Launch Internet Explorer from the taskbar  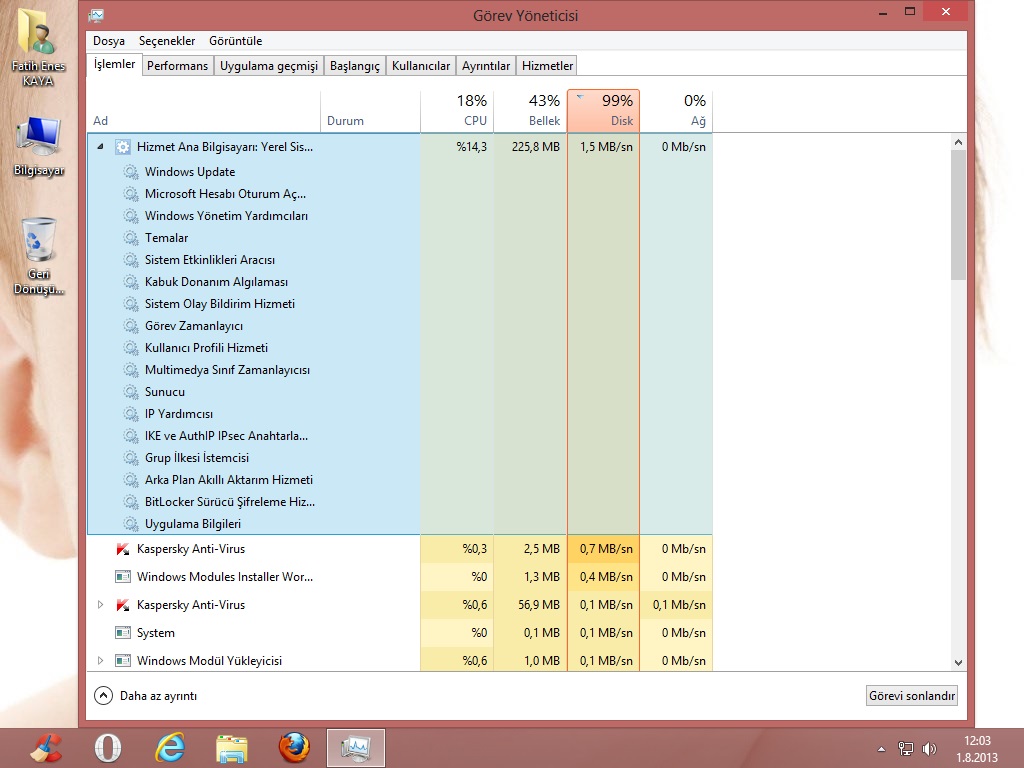tap(170, 748)
